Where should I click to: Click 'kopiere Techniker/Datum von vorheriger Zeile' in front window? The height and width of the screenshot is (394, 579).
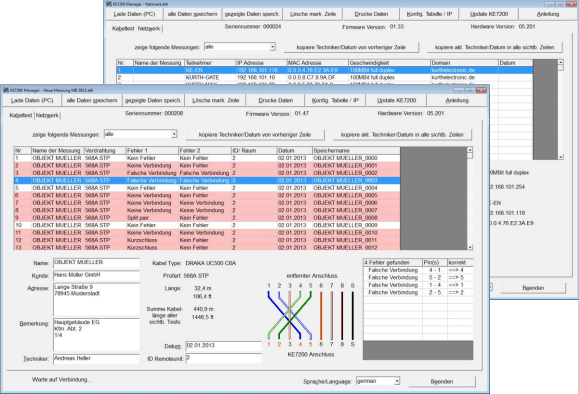tap(255, 135)
